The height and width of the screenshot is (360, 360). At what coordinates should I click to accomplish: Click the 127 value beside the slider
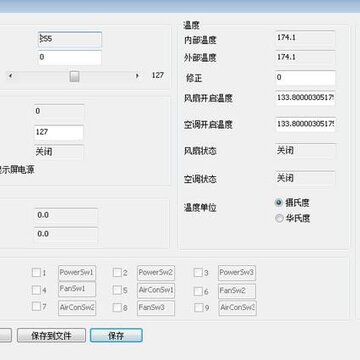[x=158, y=75]
